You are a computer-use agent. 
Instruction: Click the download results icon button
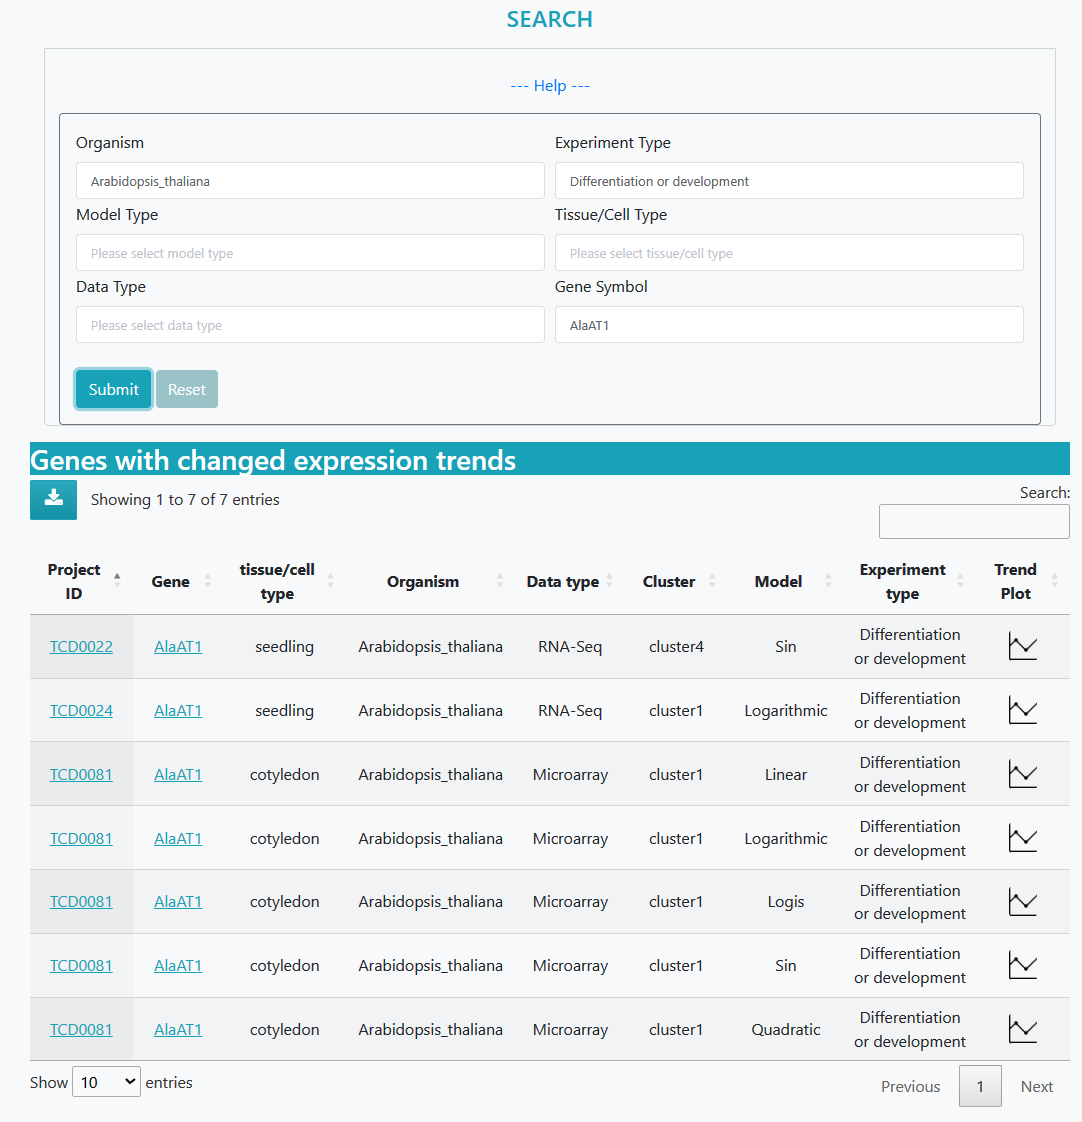(54, 499)
